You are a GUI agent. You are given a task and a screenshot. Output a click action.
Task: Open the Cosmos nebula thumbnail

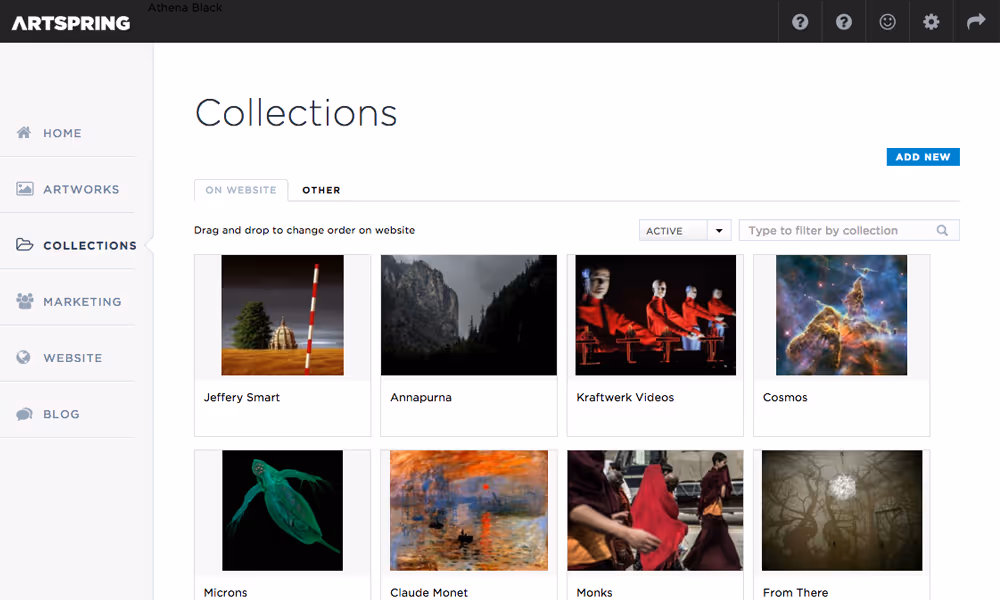pyautogui.click(x=841, y=315)
